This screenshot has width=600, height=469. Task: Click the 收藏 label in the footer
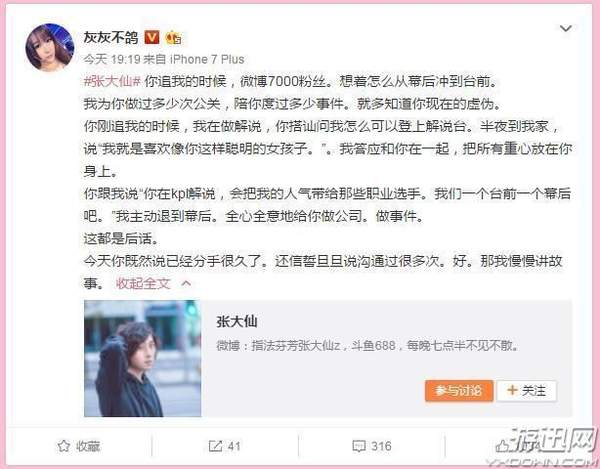pos(88,446)
